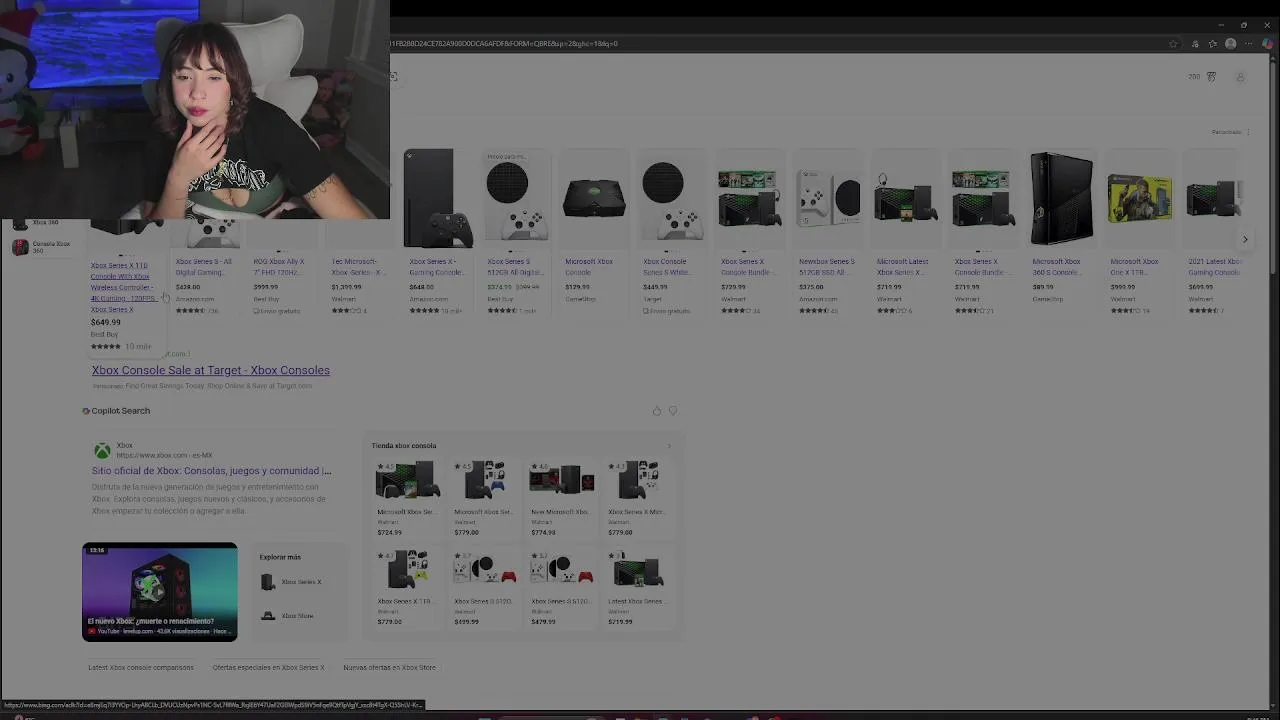Open $719.99 Latest Xbox Series shop item
This screenshot has height=720, width=1280.
(638, 588)
